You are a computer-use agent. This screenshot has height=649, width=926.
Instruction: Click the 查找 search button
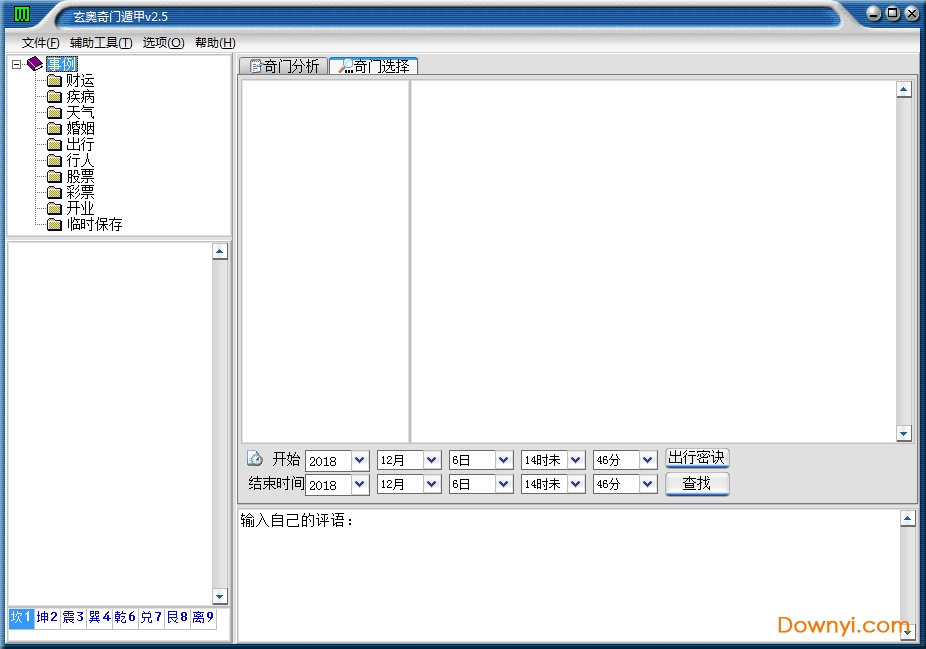pyautogui.click(x=697, y=484)
